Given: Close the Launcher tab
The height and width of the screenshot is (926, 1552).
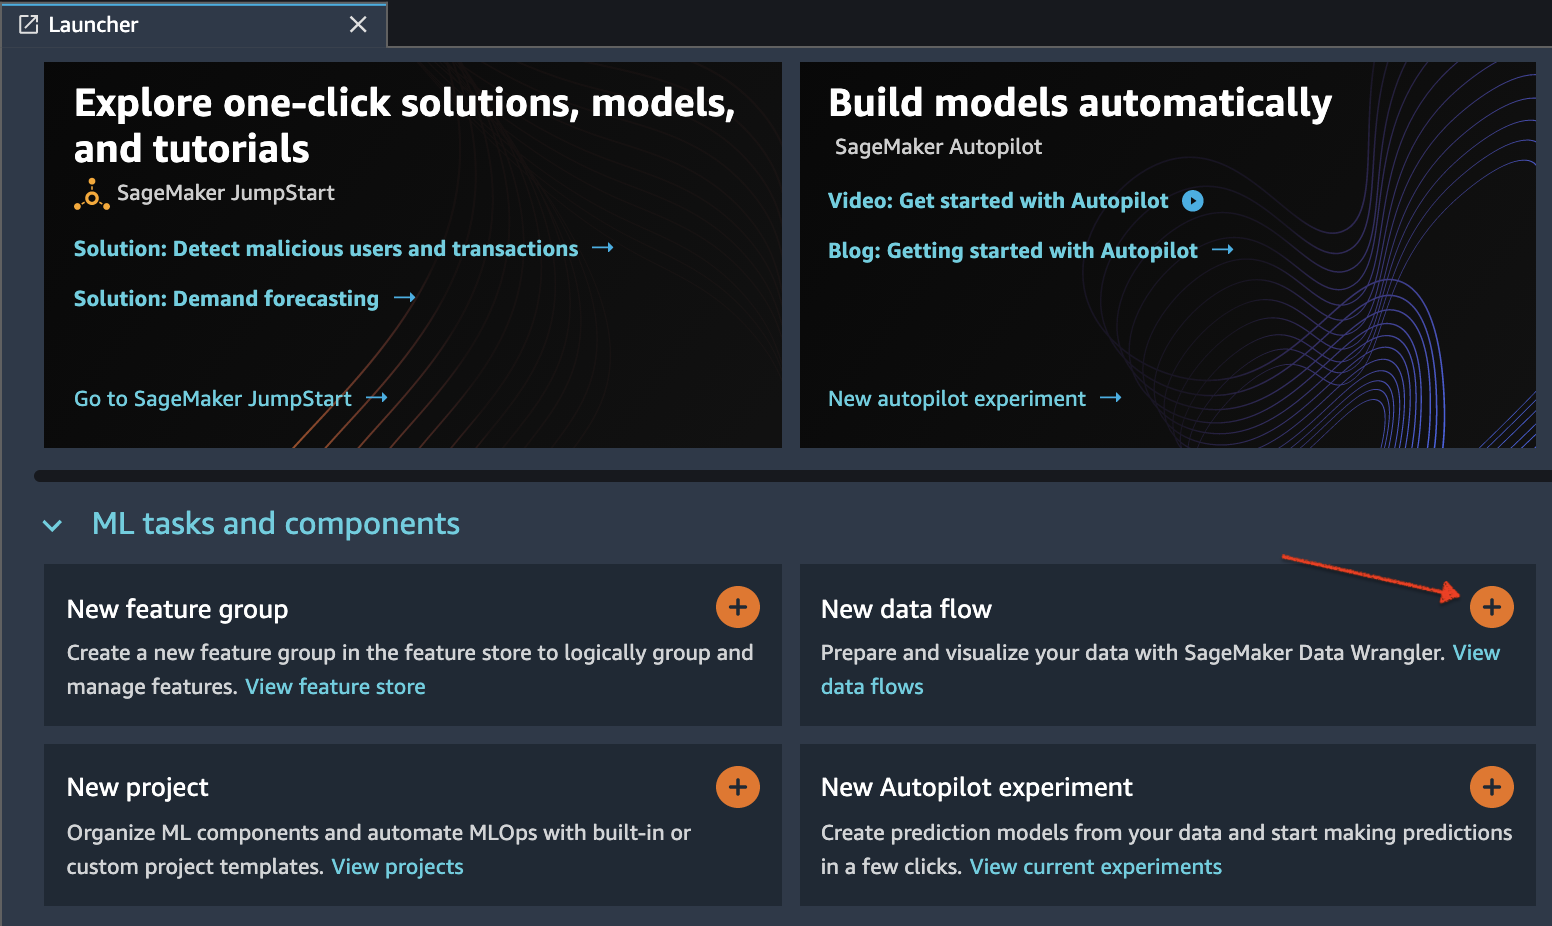Looking at the screenshot, I should click(358, 23).
